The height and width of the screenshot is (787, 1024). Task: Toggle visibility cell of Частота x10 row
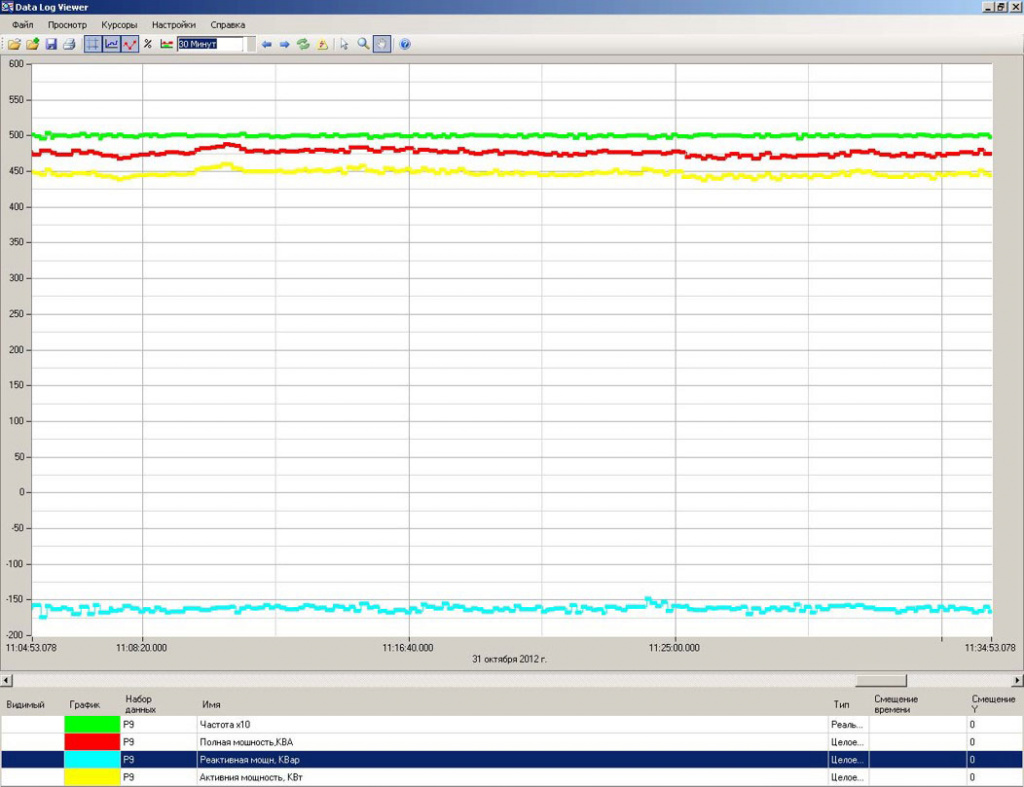click(33, 724)
